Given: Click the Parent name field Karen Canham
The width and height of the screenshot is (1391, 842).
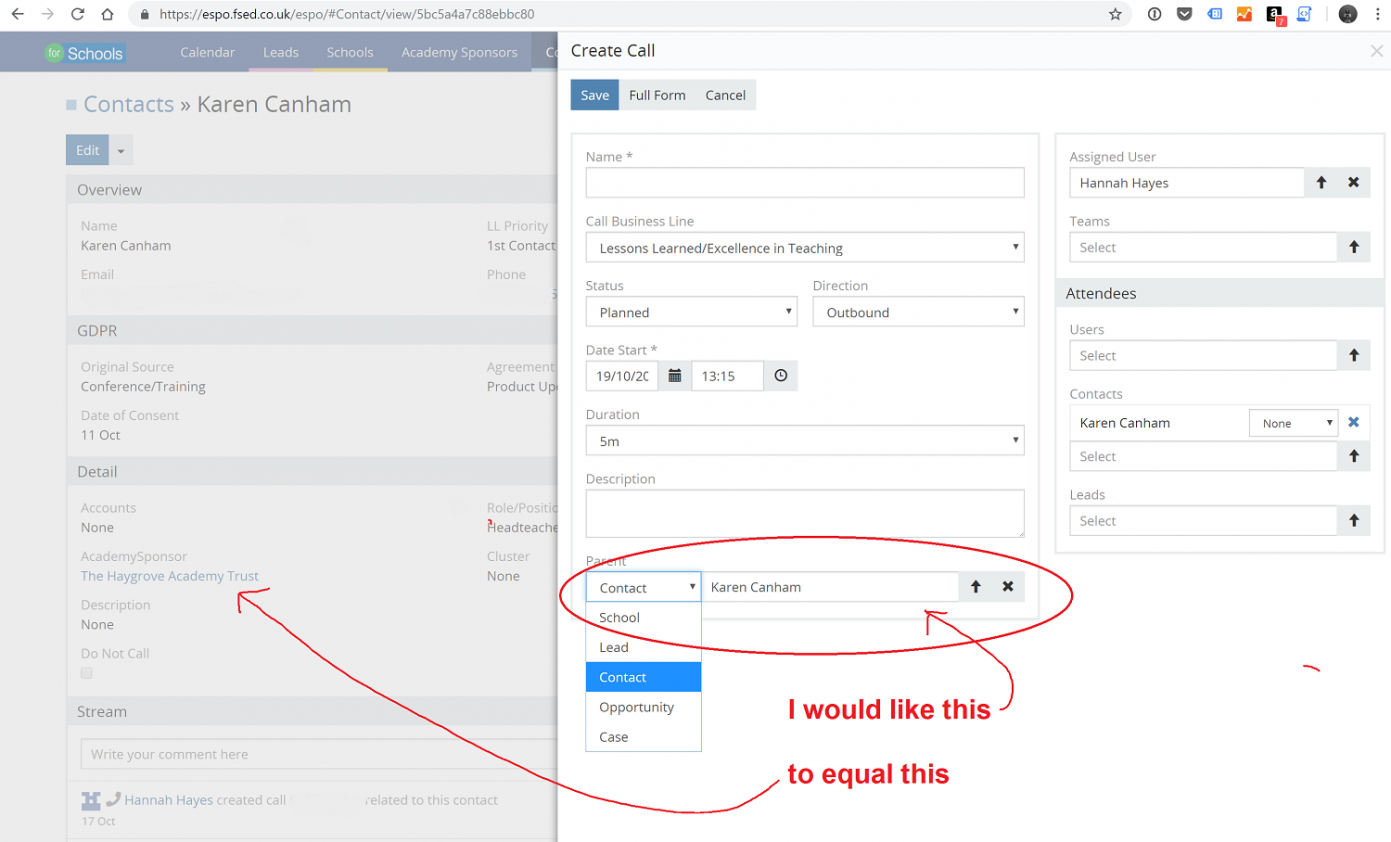Looking at the screenshot, I should click(830, 587).
